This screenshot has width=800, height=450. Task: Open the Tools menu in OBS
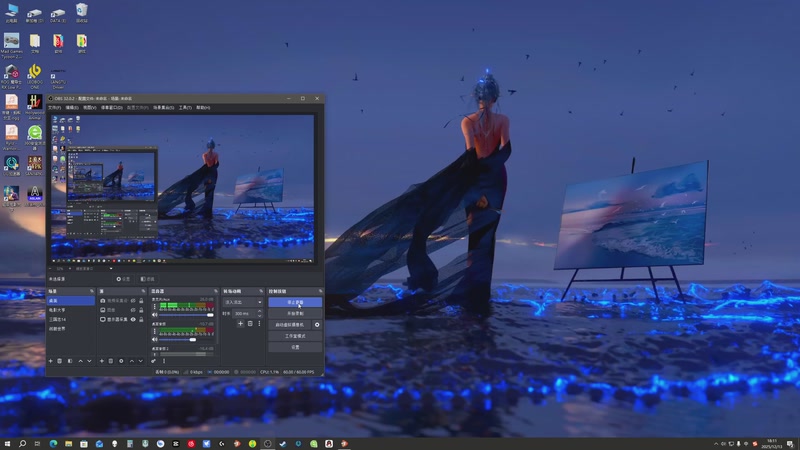coord(185,108)
